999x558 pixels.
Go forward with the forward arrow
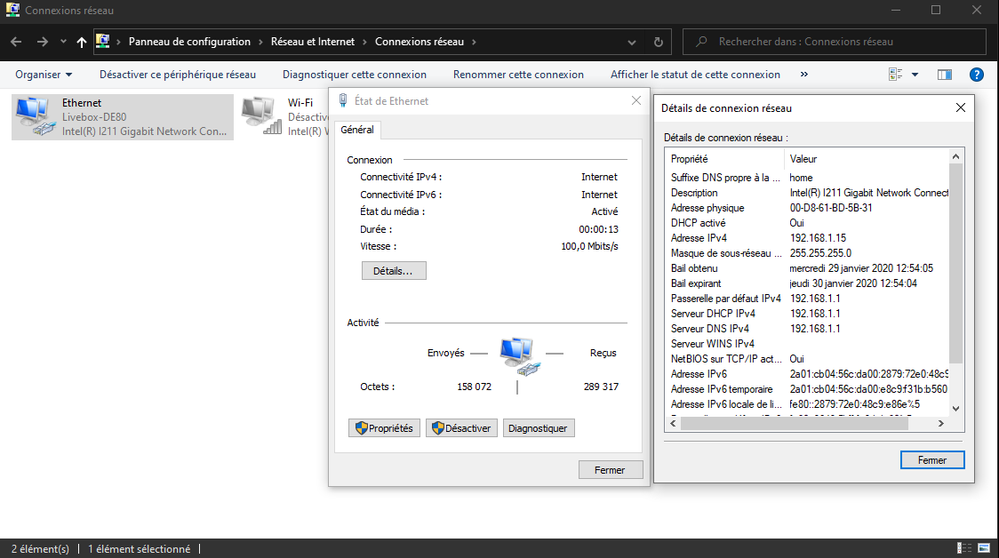click(42, 42)
